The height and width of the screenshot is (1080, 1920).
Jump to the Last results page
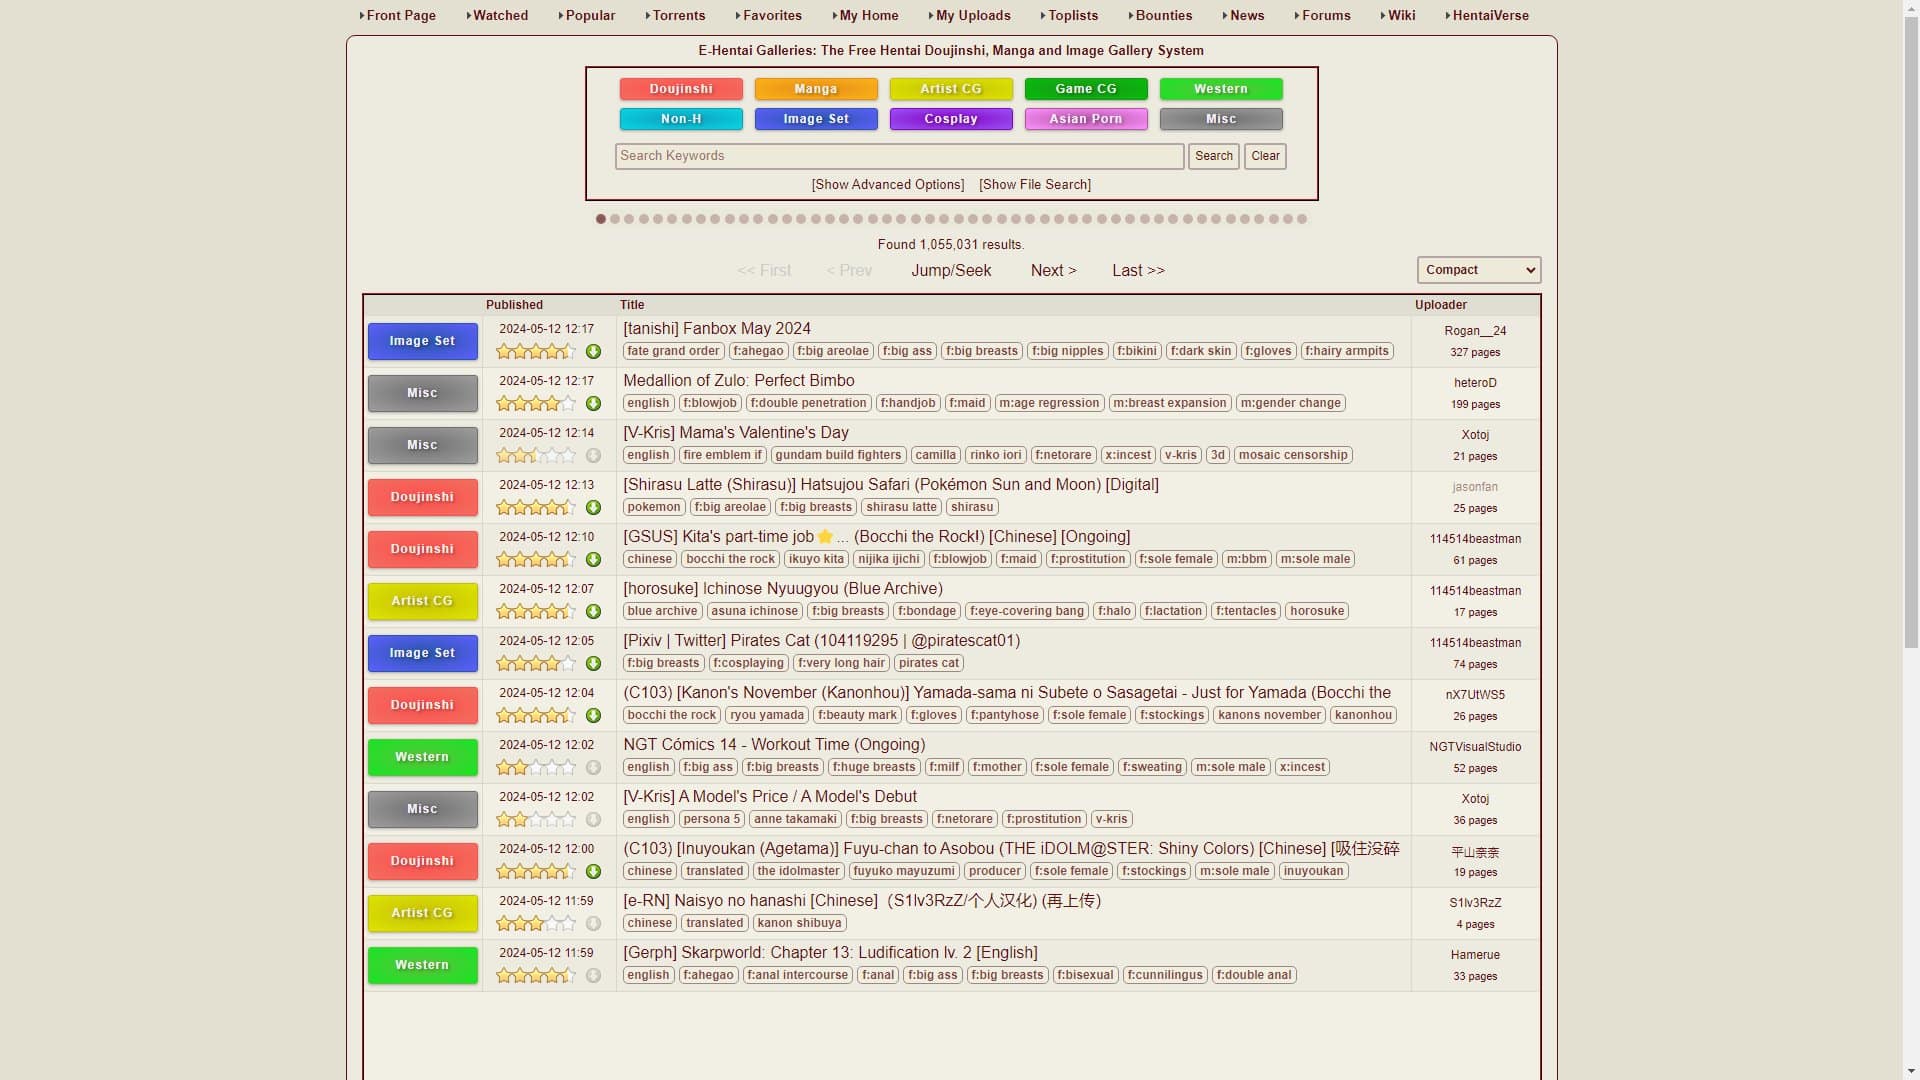(x=1138, y=271)
